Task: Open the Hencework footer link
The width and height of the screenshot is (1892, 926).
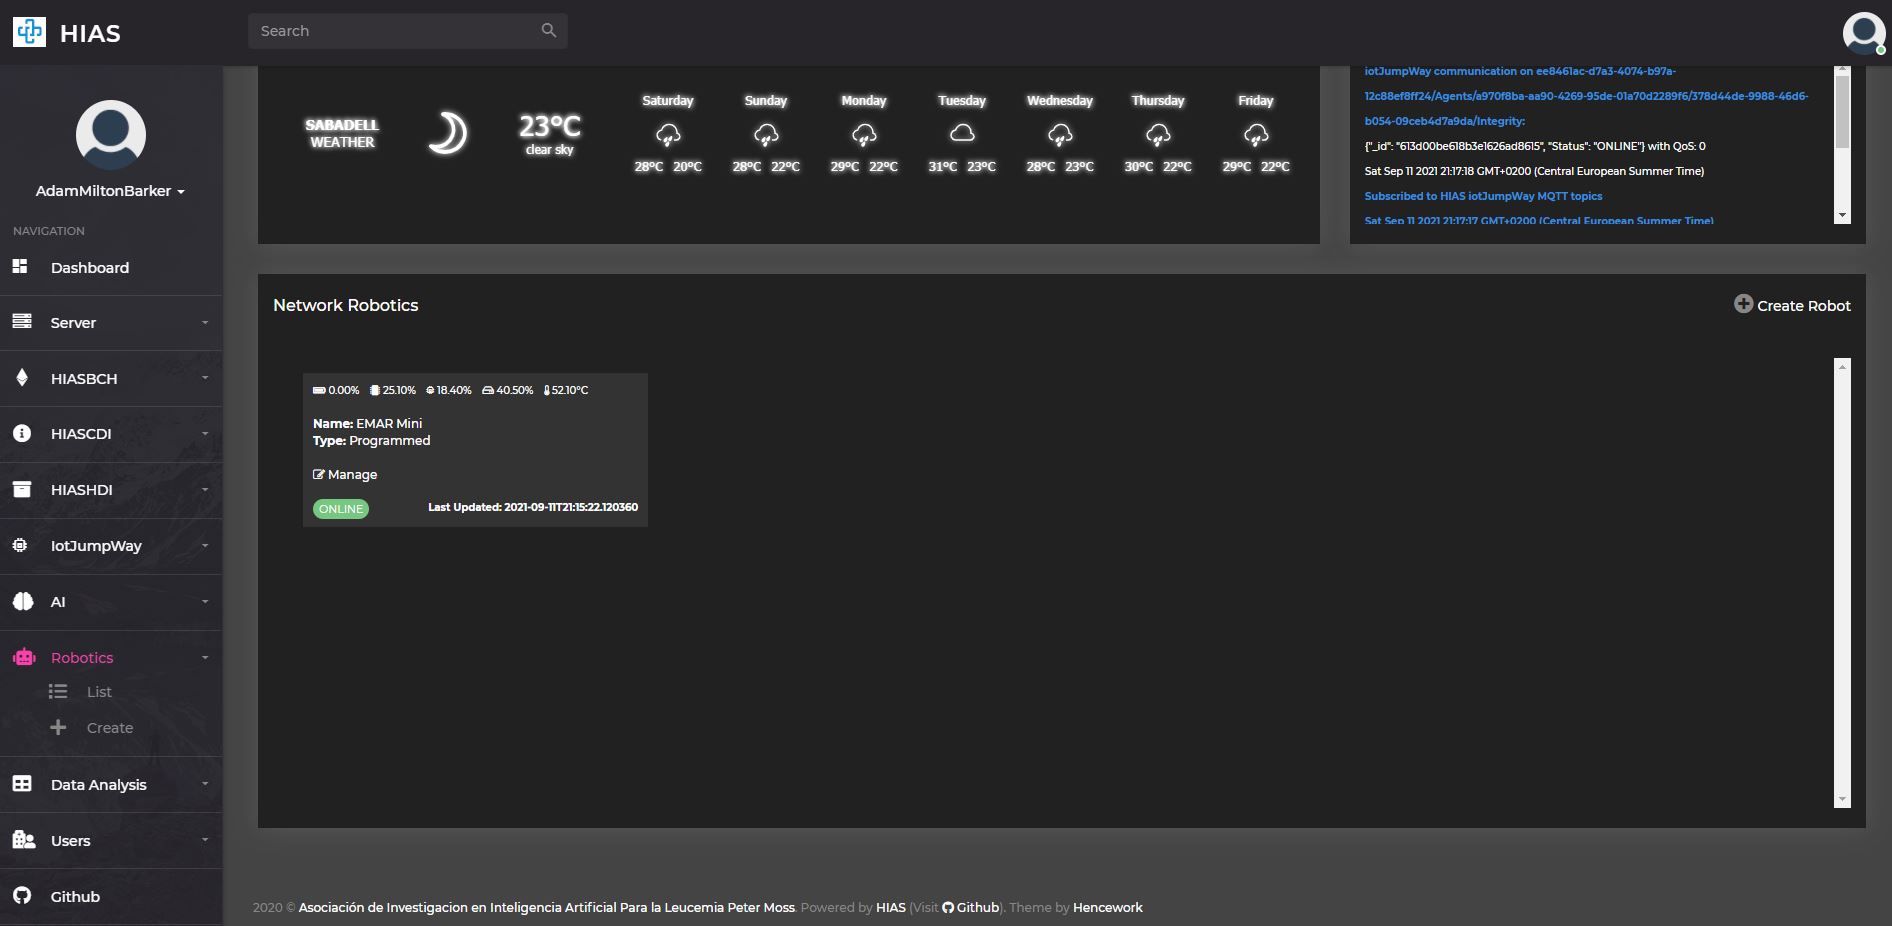Action: tap(1107, 908)
